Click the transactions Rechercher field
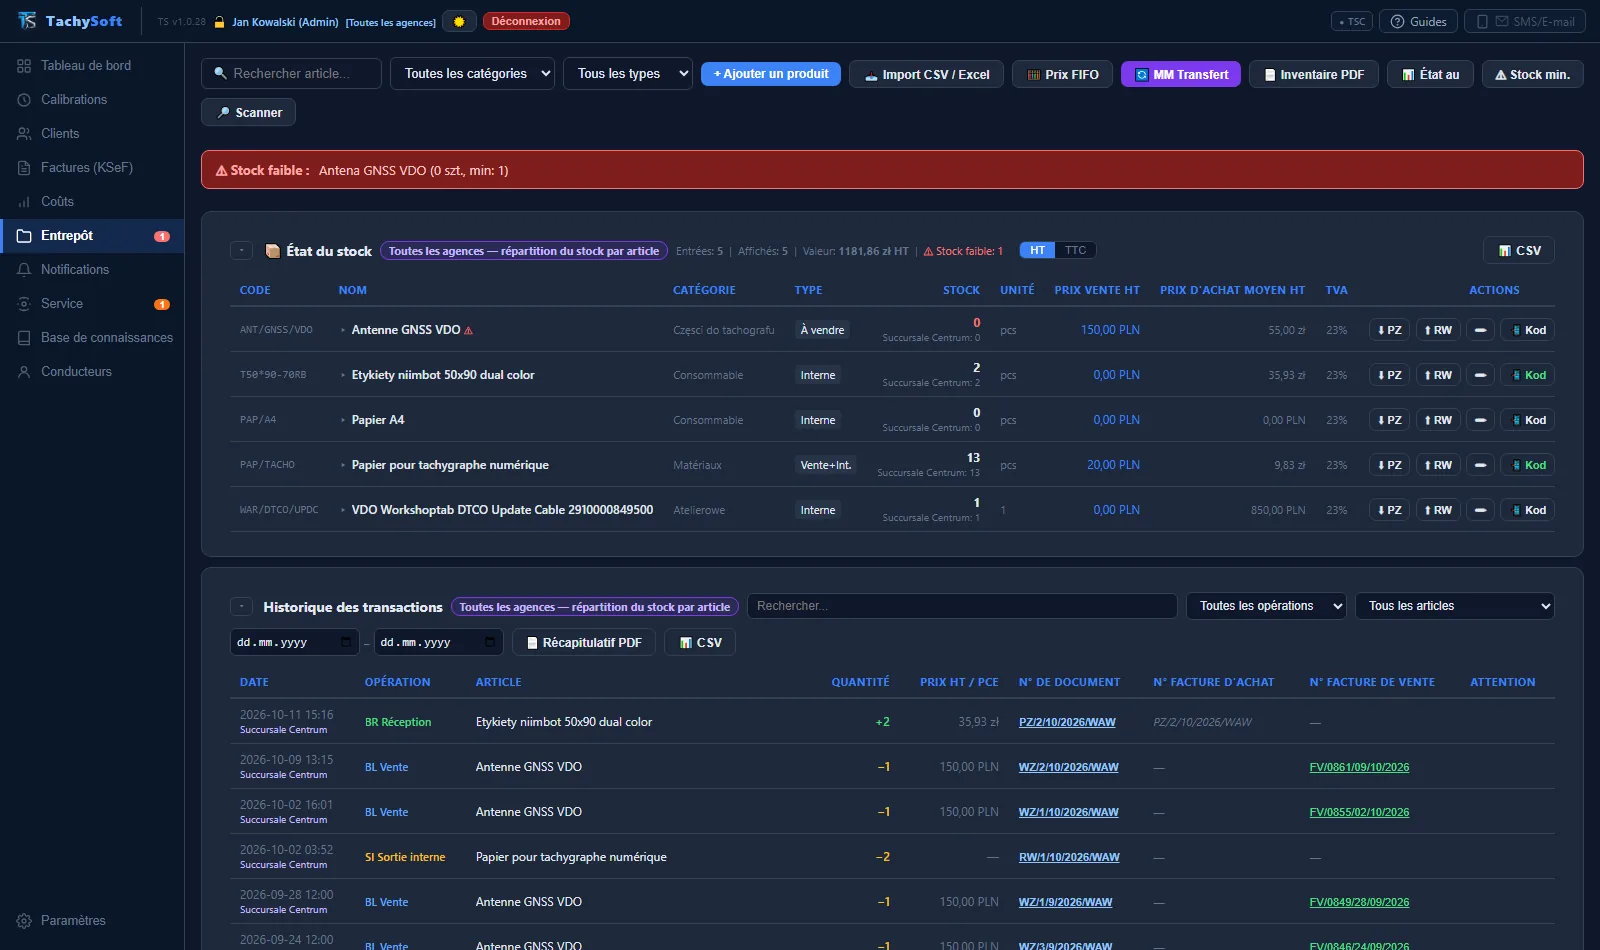Screen dimensions: 1600x950 962,606
